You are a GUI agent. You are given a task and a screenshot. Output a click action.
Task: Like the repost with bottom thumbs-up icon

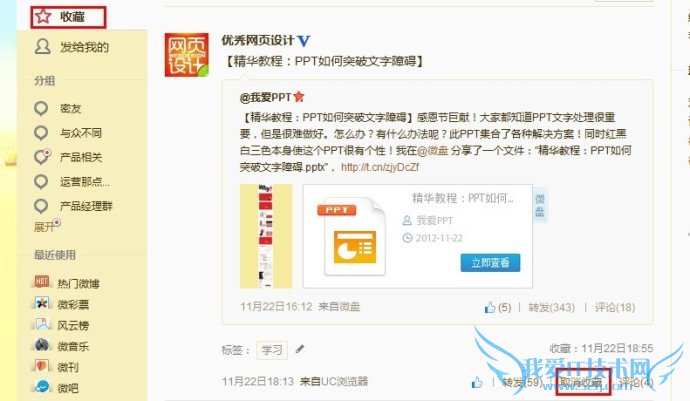477,383
